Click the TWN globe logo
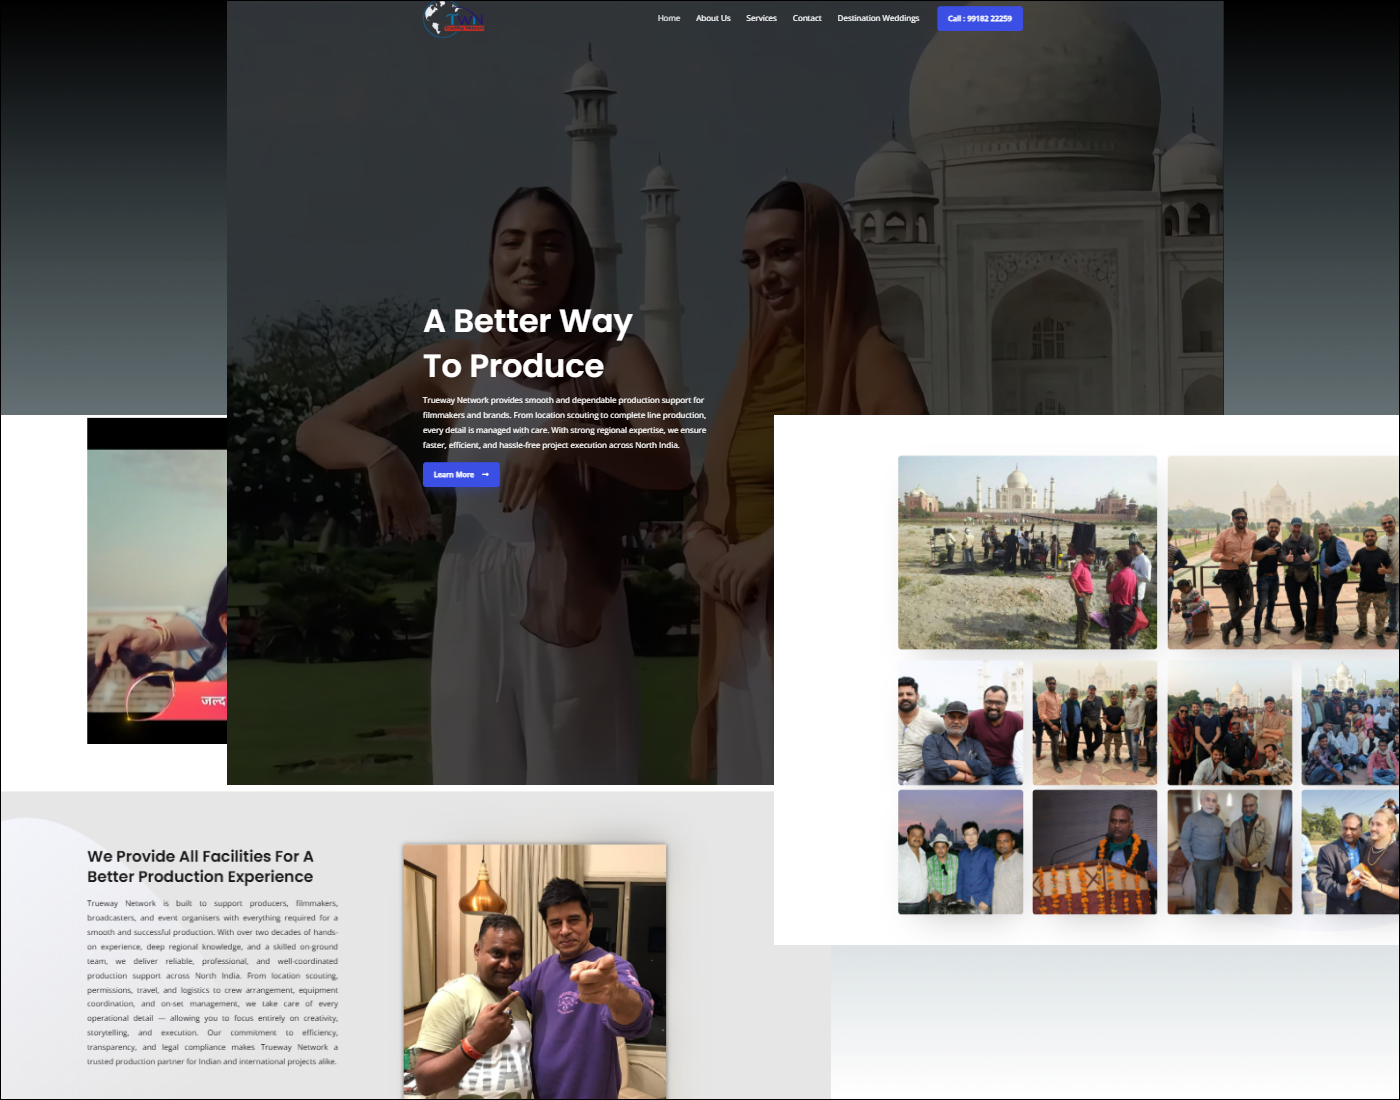The image size is (1400, 1100). (x=454, y=19)
